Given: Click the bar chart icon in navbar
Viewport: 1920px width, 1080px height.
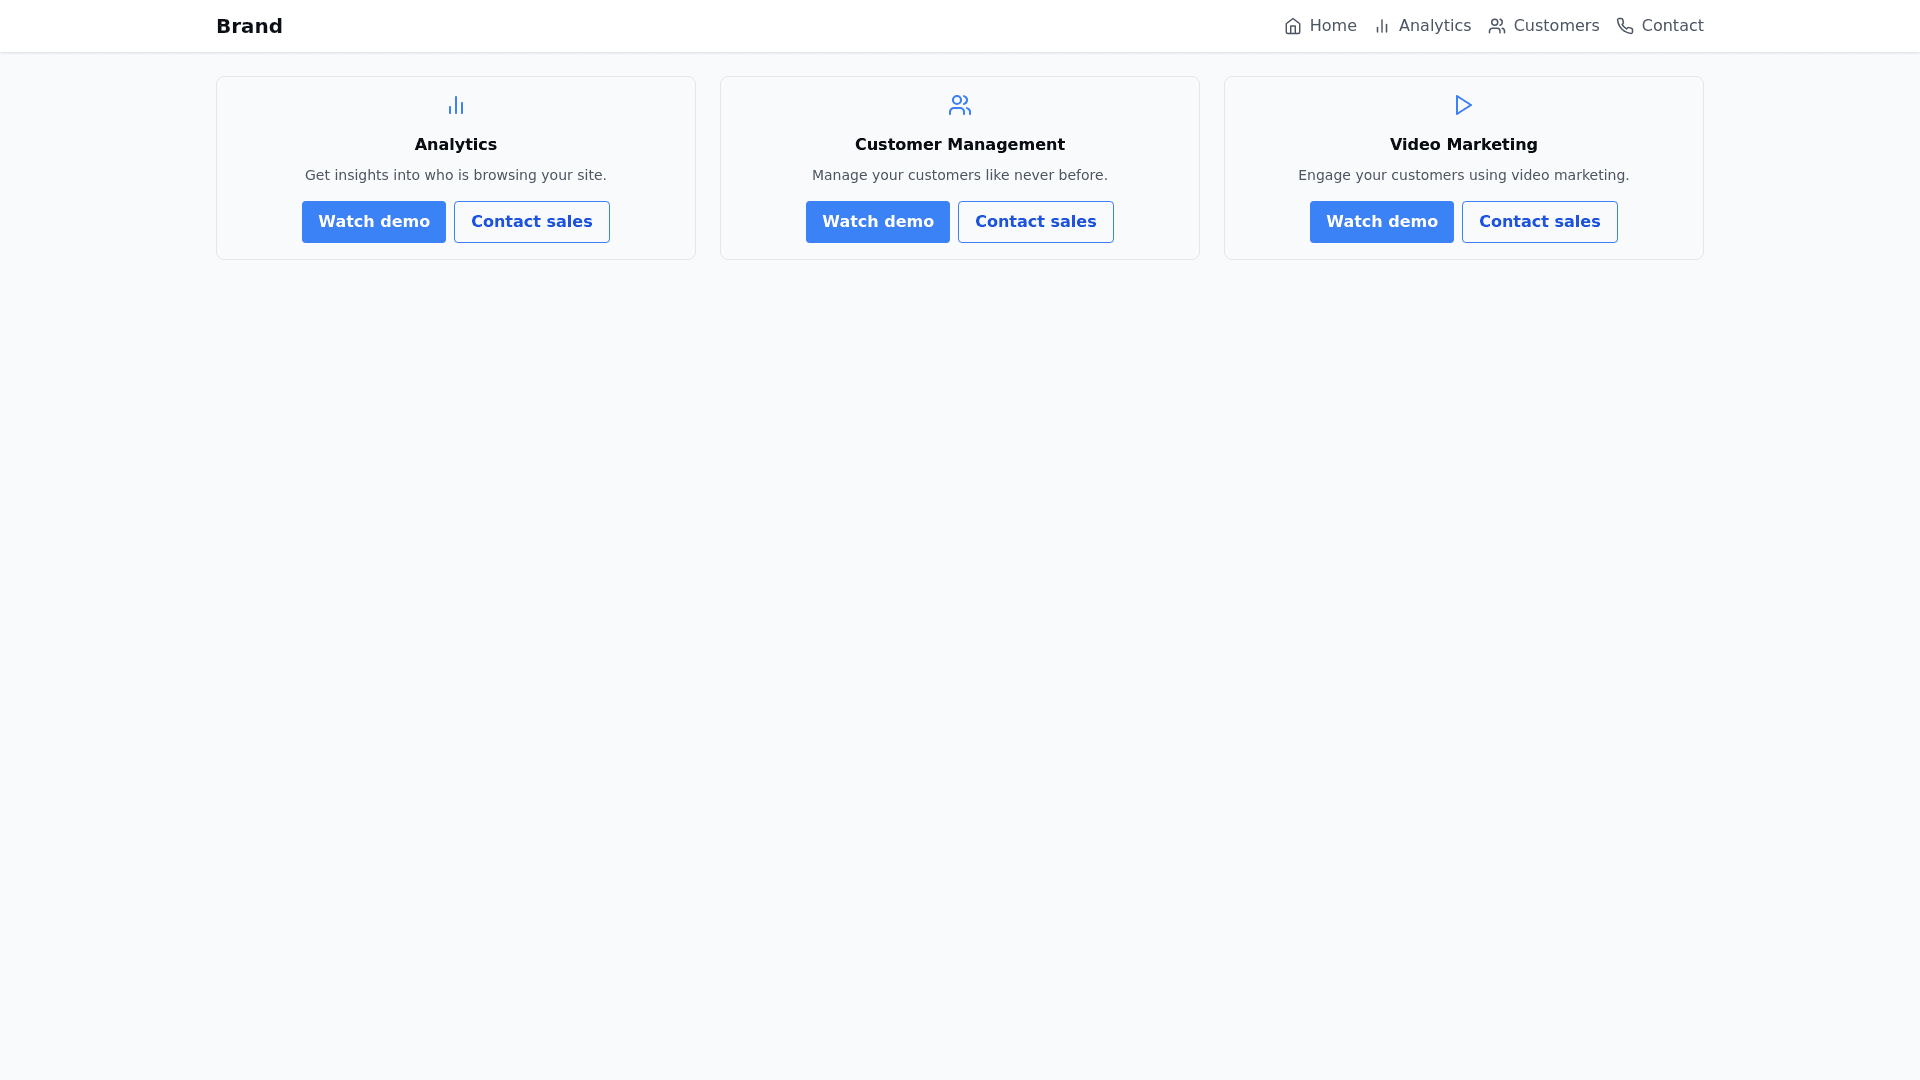Looking at the screenshot, I should tap(1382, 26).
